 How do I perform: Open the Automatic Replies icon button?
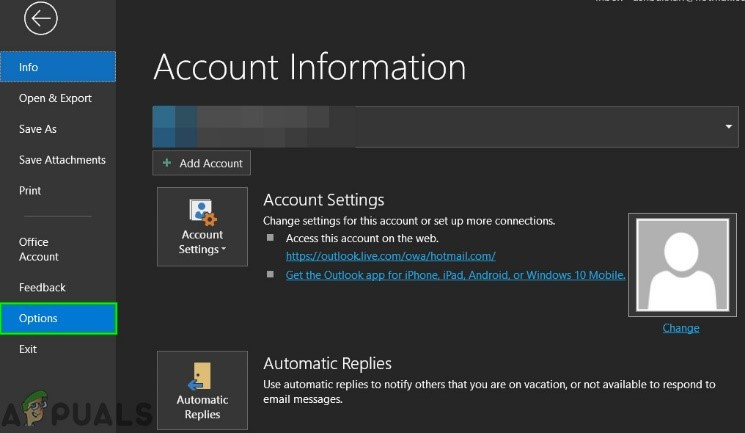click(x=202, y=390)
